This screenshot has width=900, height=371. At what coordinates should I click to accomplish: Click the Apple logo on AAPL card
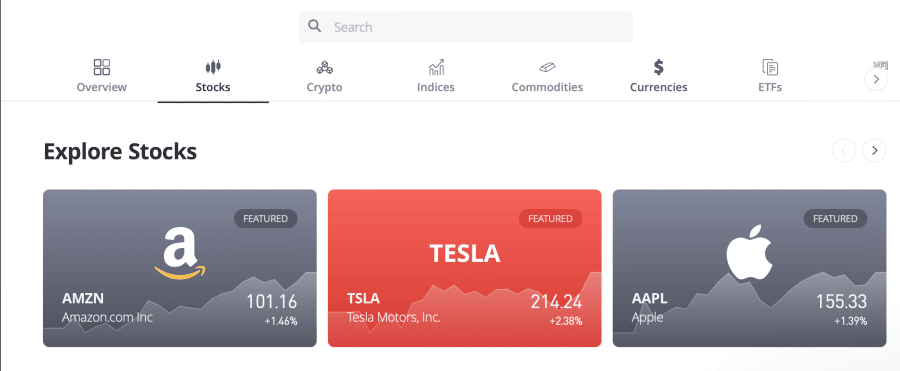point(750,252)
